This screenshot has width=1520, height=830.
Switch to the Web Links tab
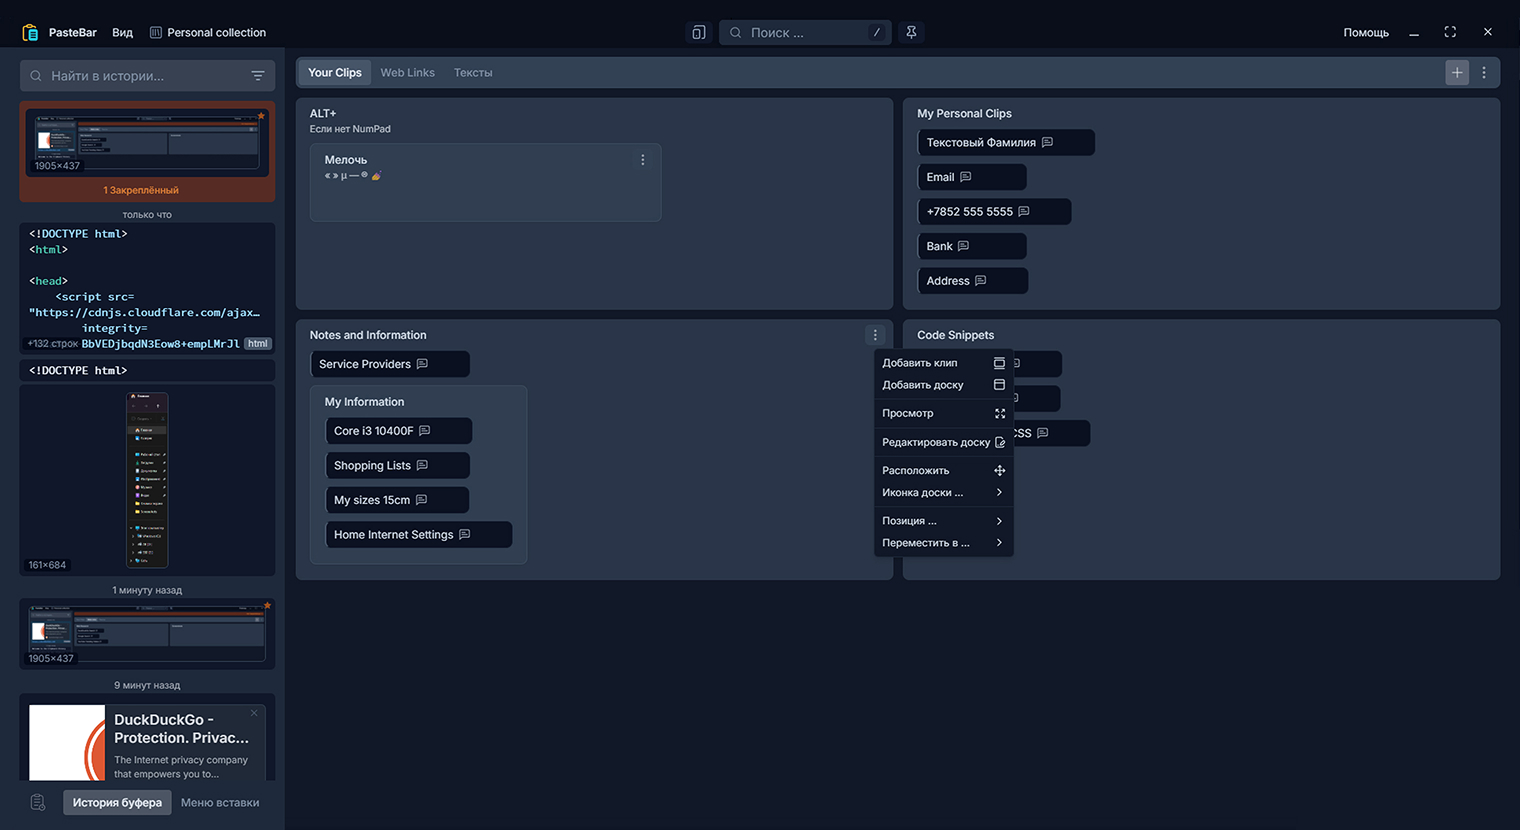(x=407, y=72)
